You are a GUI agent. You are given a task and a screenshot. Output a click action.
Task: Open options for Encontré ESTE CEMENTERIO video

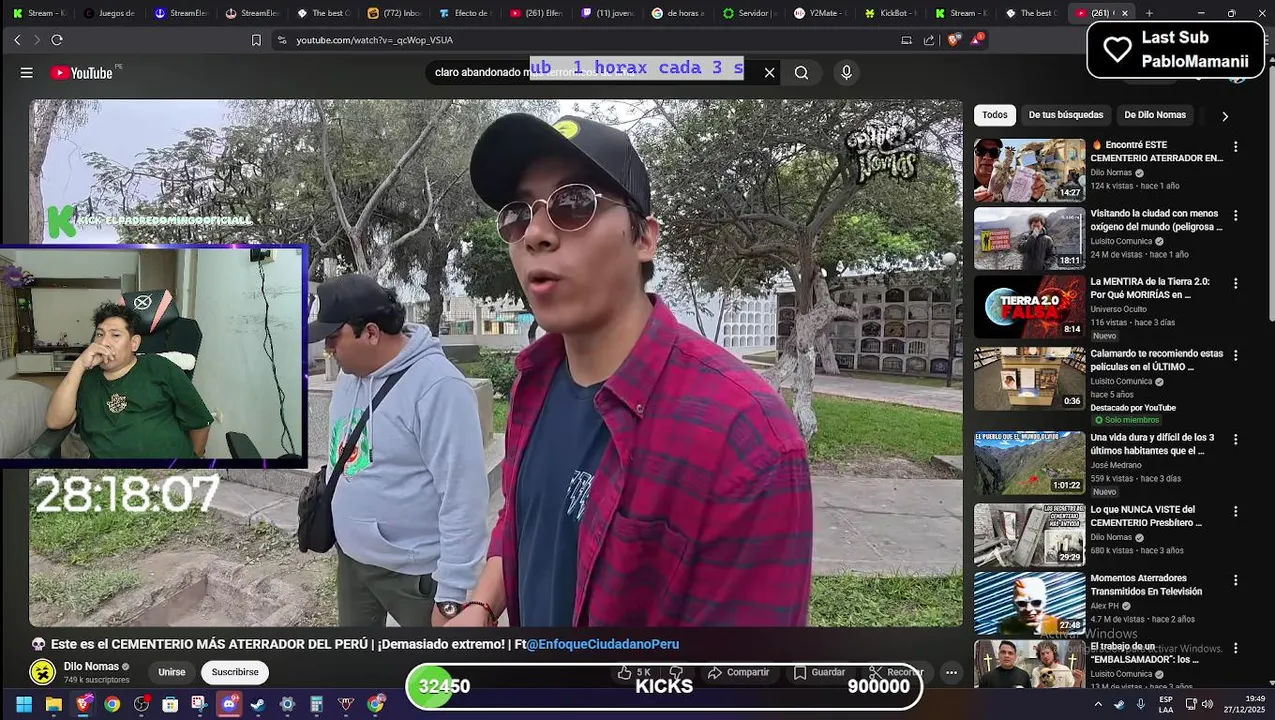tap(1235, 147)
